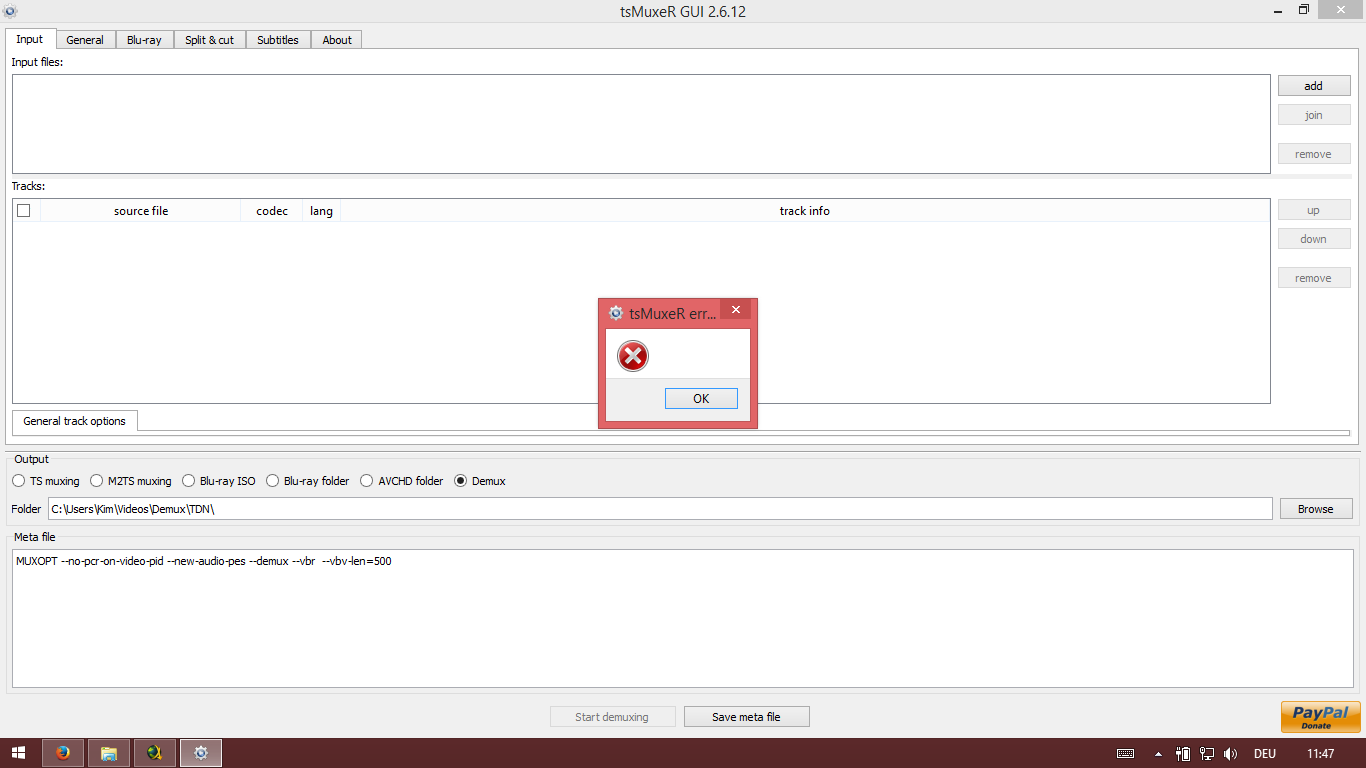
Task: Select Blu-ray folder output option
Action: point(308,481)
